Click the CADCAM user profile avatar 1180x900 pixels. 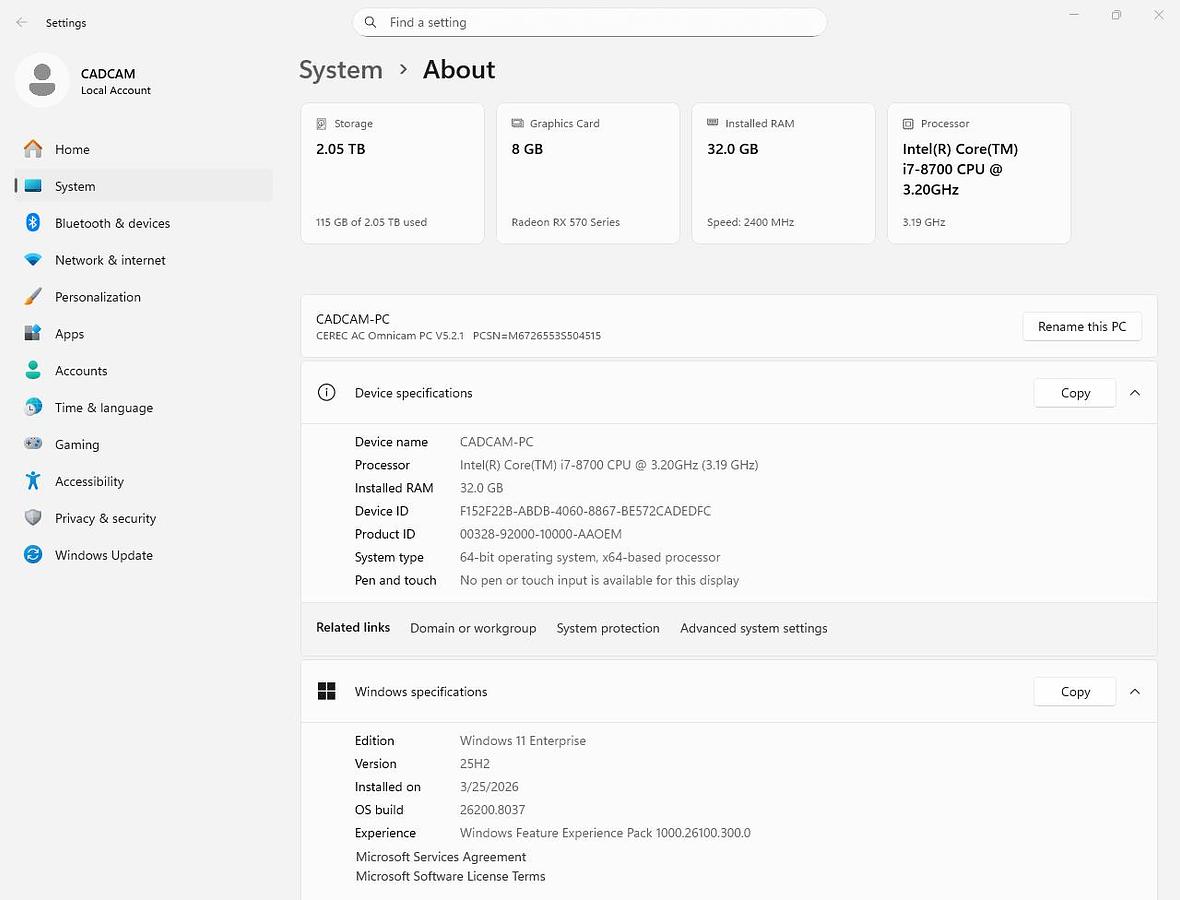pyautogui.click(x=42, y=80)
